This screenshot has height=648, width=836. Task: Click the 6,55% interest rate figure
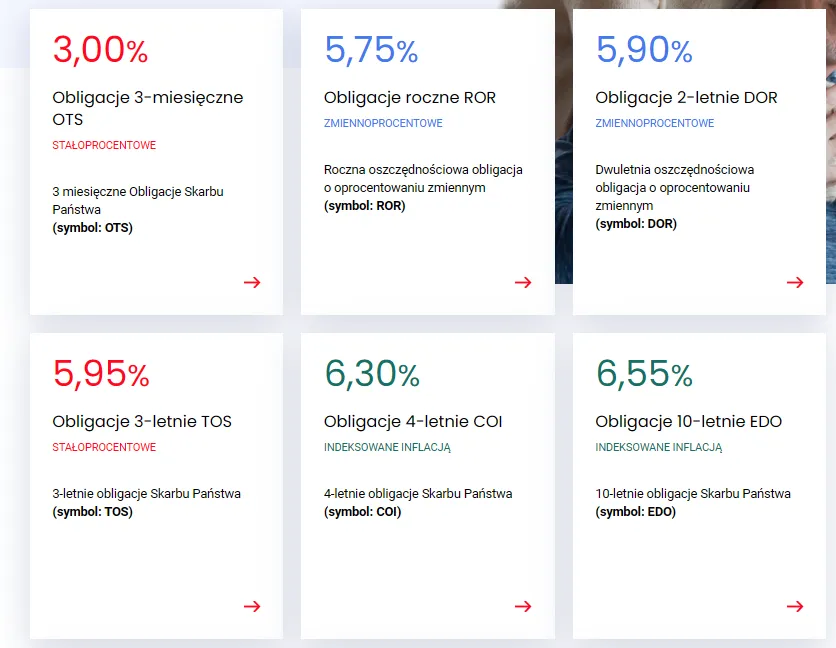click(x=643, y=374)
